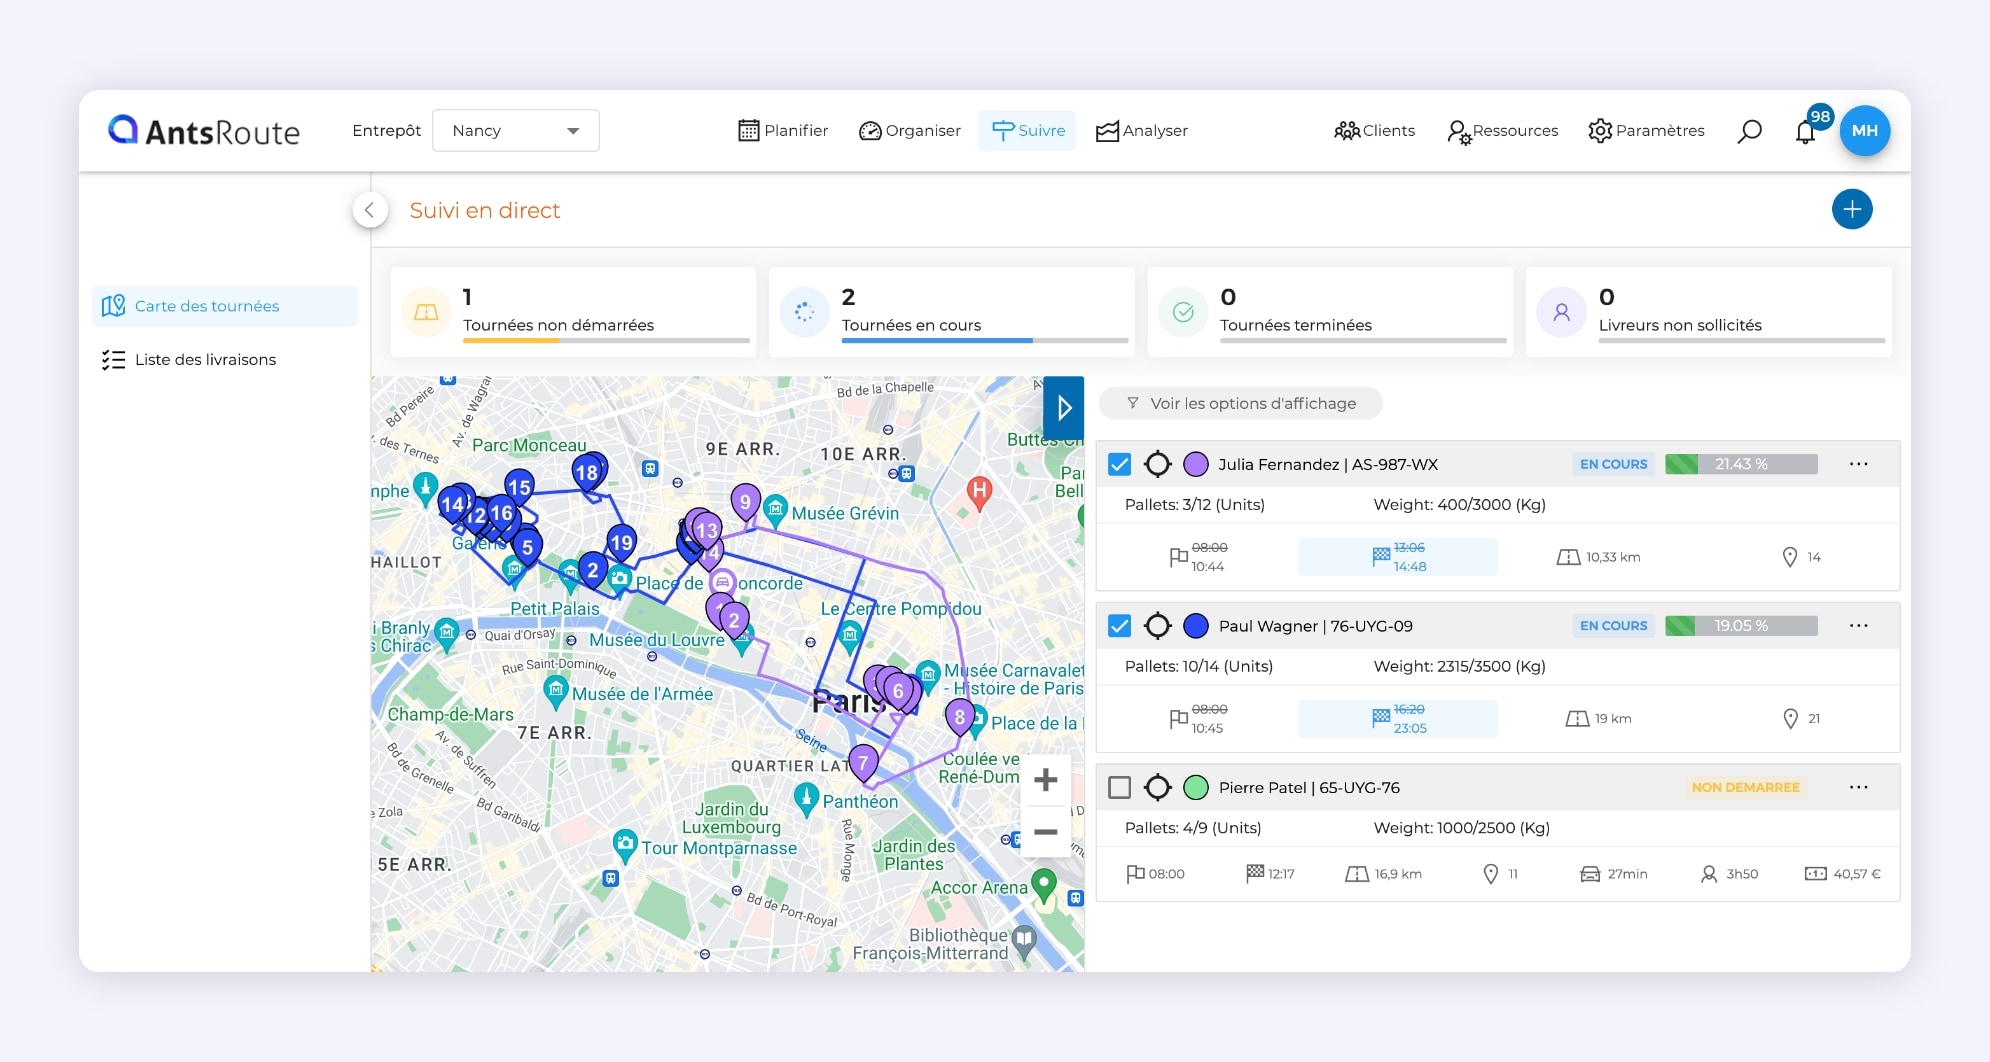
Task: Open the Nancy warehouse dropdown
Action: 515,131
